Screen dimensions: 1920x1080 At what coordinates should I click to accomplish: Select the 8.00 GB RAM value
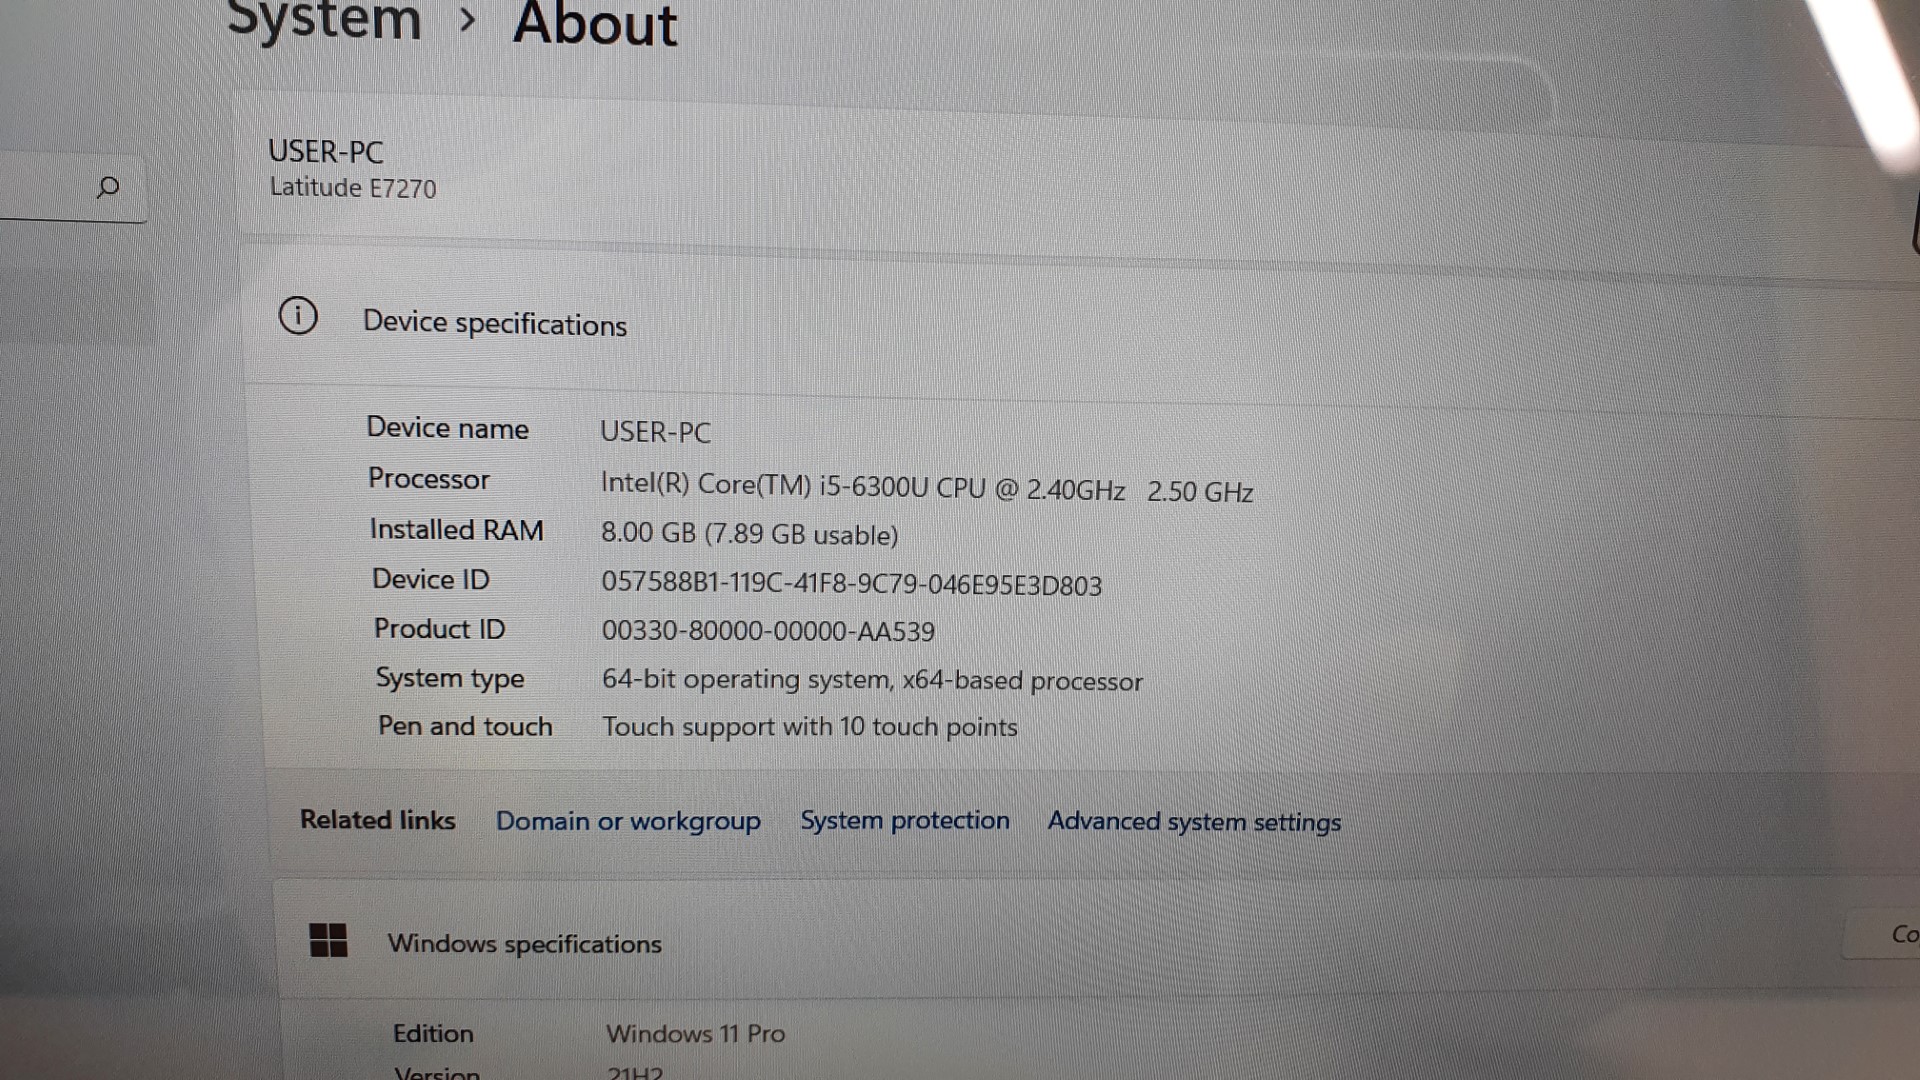pyautogui.click(x=749, y=533)
